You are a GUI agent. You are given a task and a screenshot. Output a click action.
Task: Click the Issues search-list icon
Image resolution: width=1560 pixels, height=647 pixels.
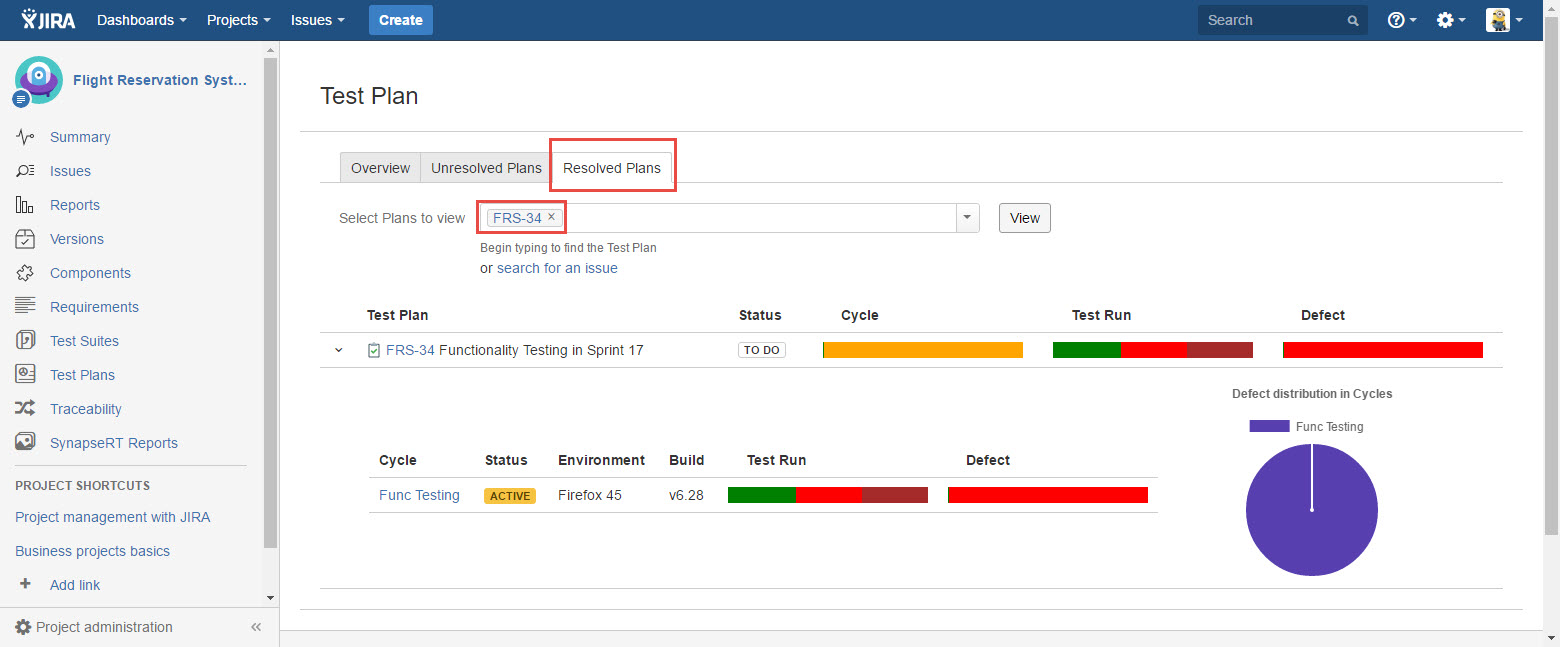tap(26, 171)
